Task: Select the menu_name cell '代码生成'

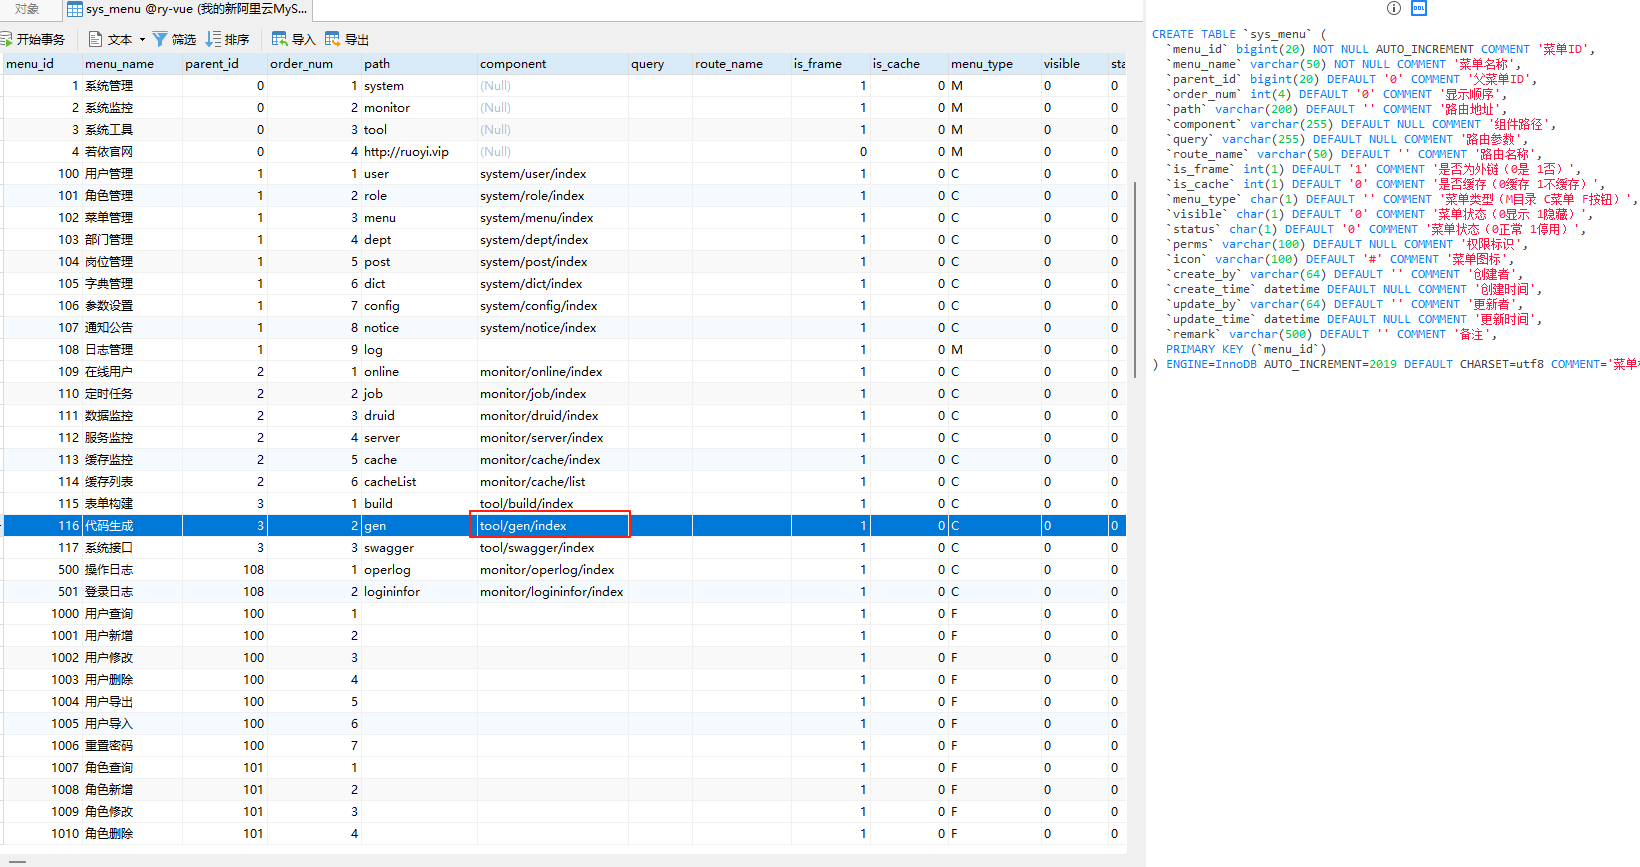Action: coord(132,525)
